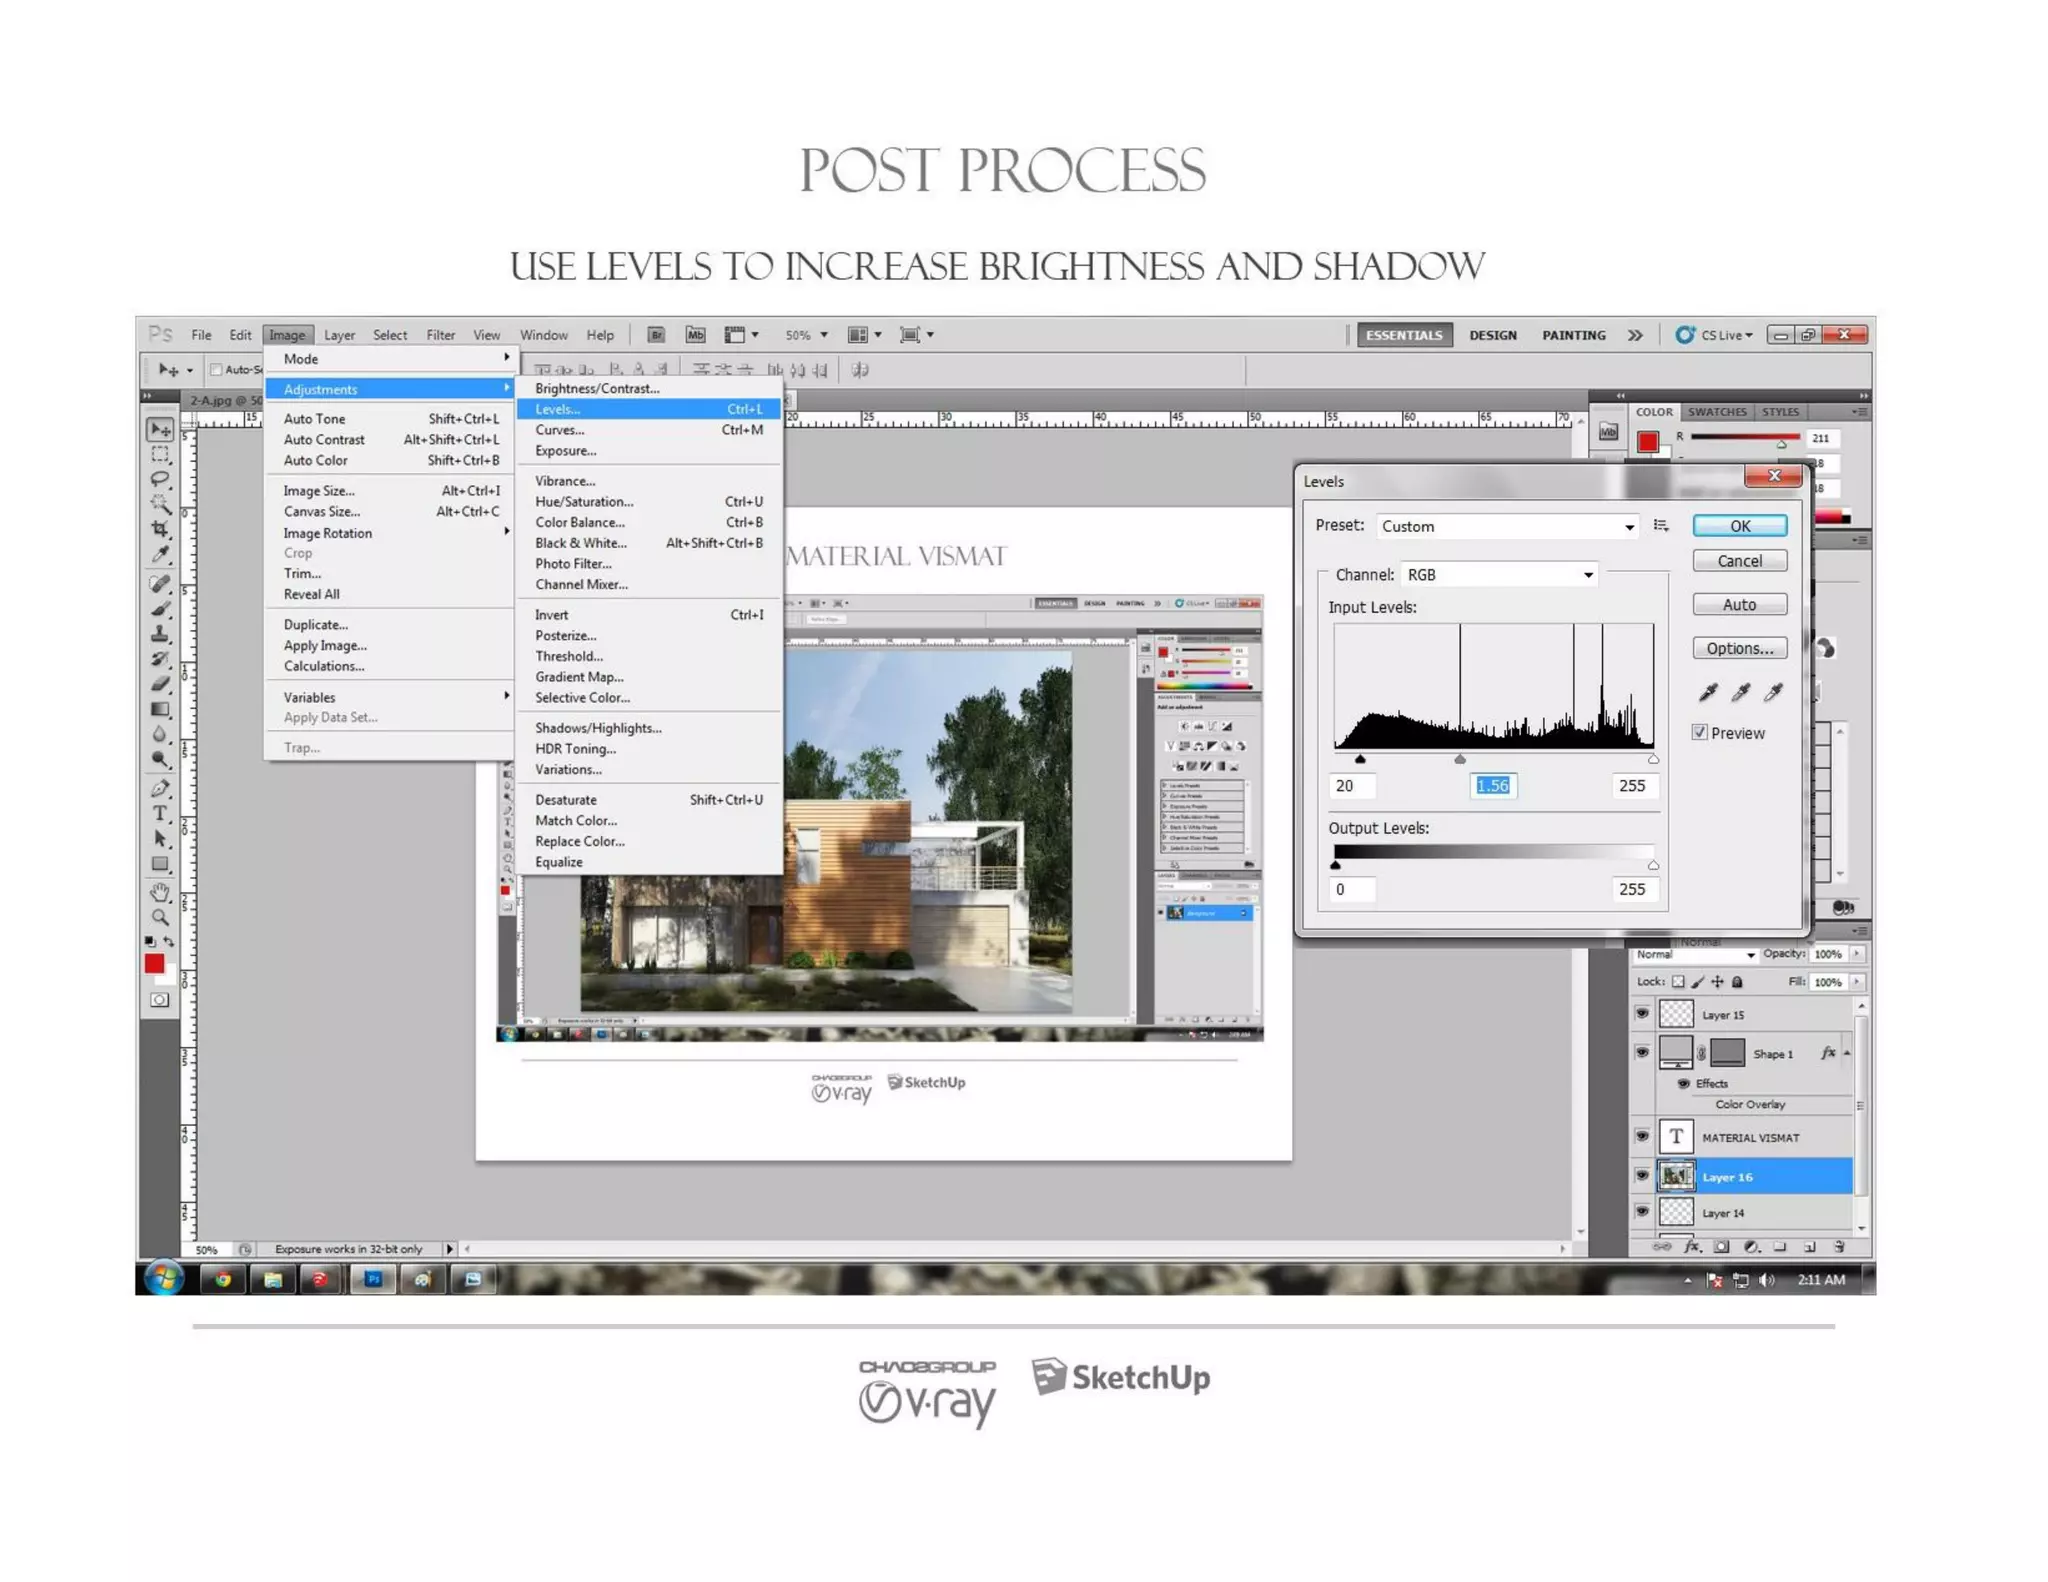Launch Bridge from the Br icon

pos(656,335)
